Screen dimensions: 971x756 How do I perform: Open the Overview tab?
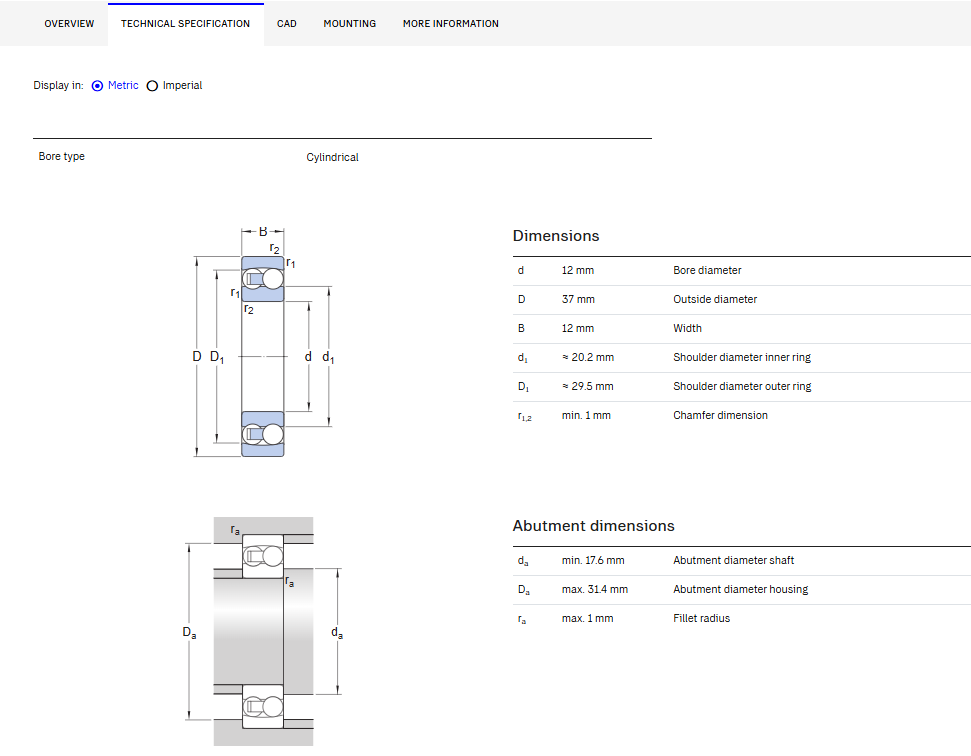[x=69, y=24]
